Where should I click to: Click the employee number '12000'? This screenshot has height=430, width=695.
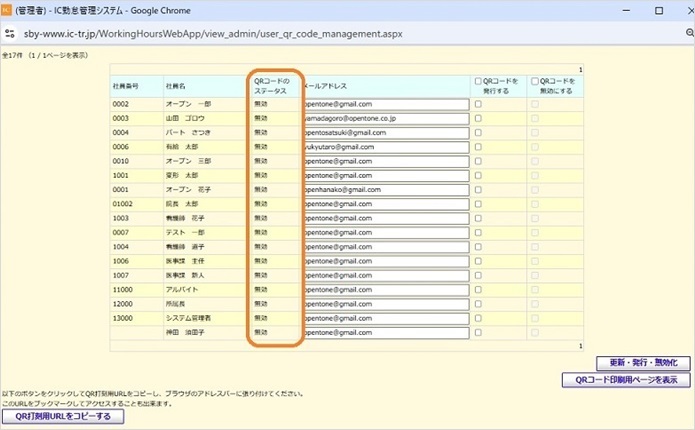[123, 304]
